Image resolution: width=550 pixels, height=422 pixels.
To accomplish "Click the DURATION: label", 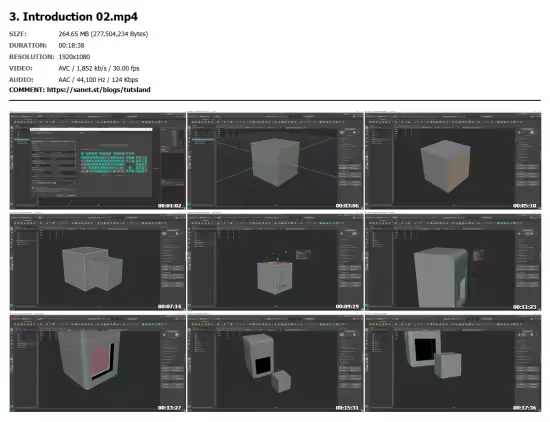I will click(28, 45).
